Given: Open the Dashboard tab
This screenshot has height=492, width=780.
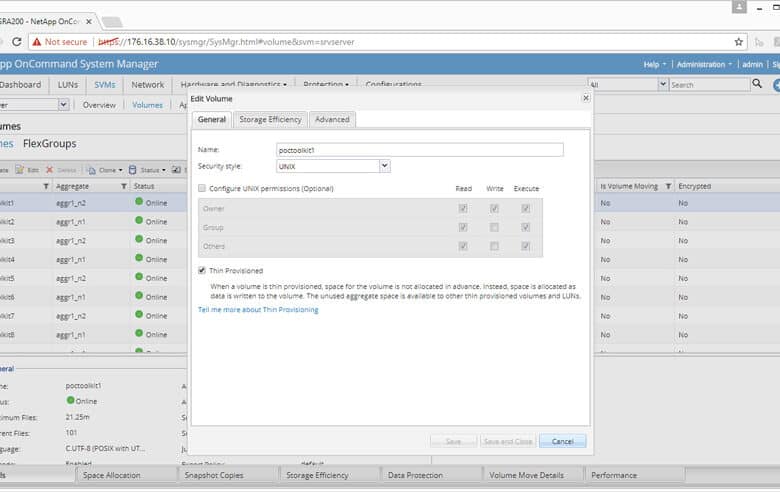Looking at the screenshot, I should click(20, 85).
